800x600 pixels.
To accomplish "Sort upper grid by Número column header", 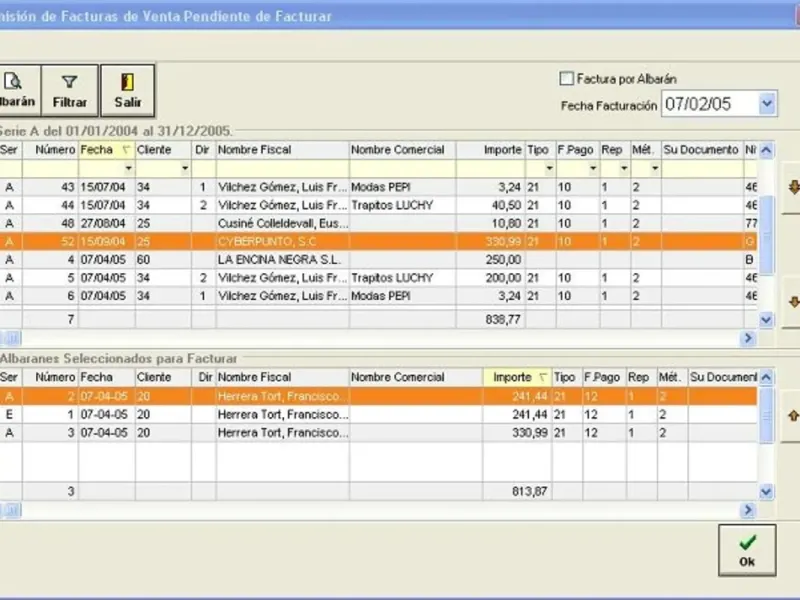I will click(x=50, y=150).
